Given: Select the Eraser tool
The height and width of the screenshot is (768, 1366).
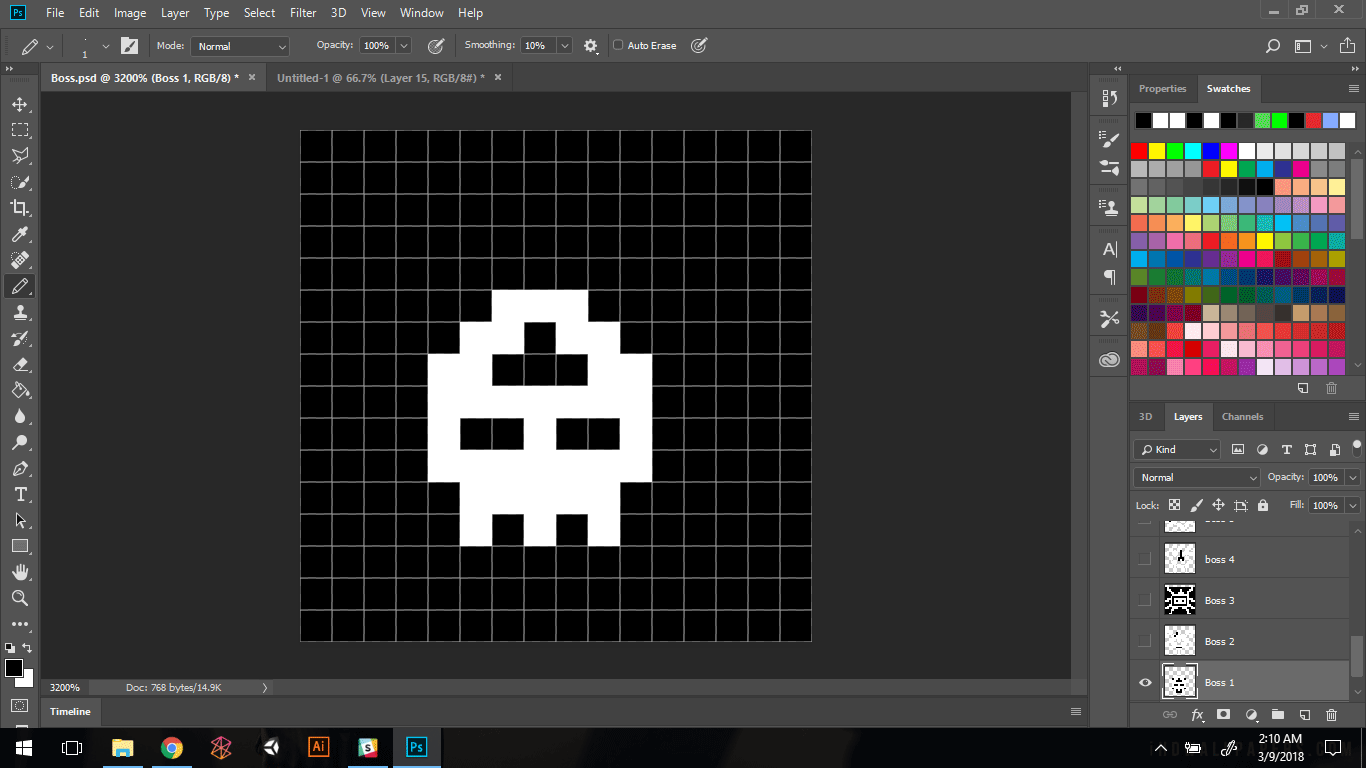Looking at the screenshot, I should click(19, 365).
